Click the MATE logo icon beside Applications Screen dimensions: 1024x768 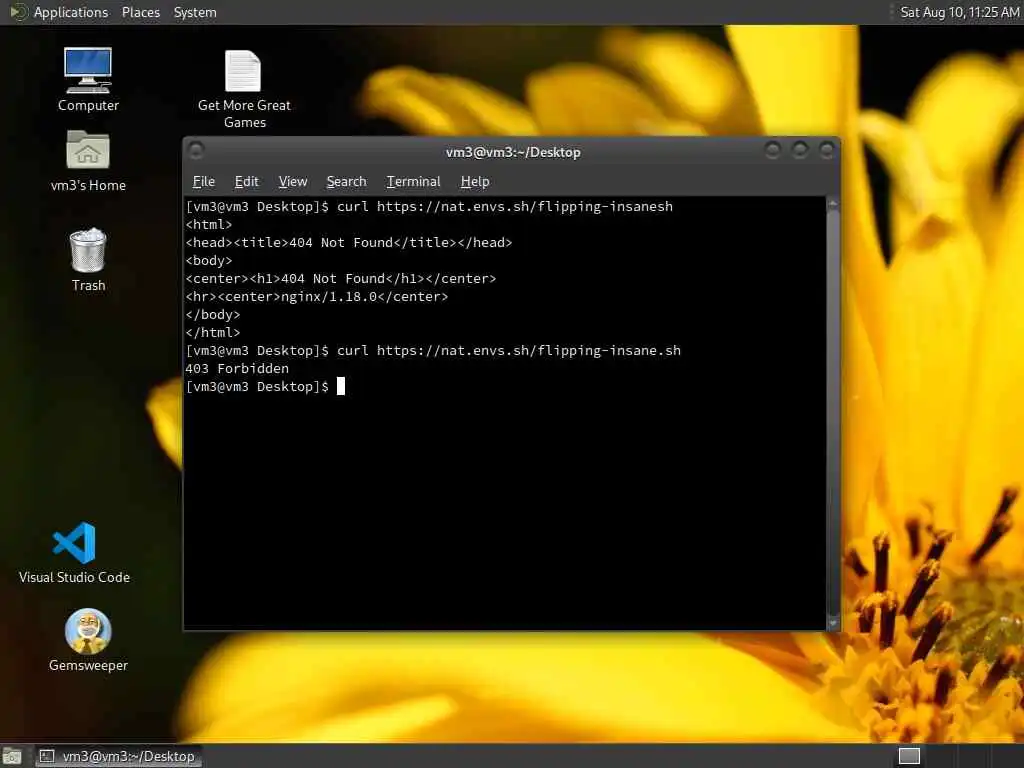[x=18, y=12]
